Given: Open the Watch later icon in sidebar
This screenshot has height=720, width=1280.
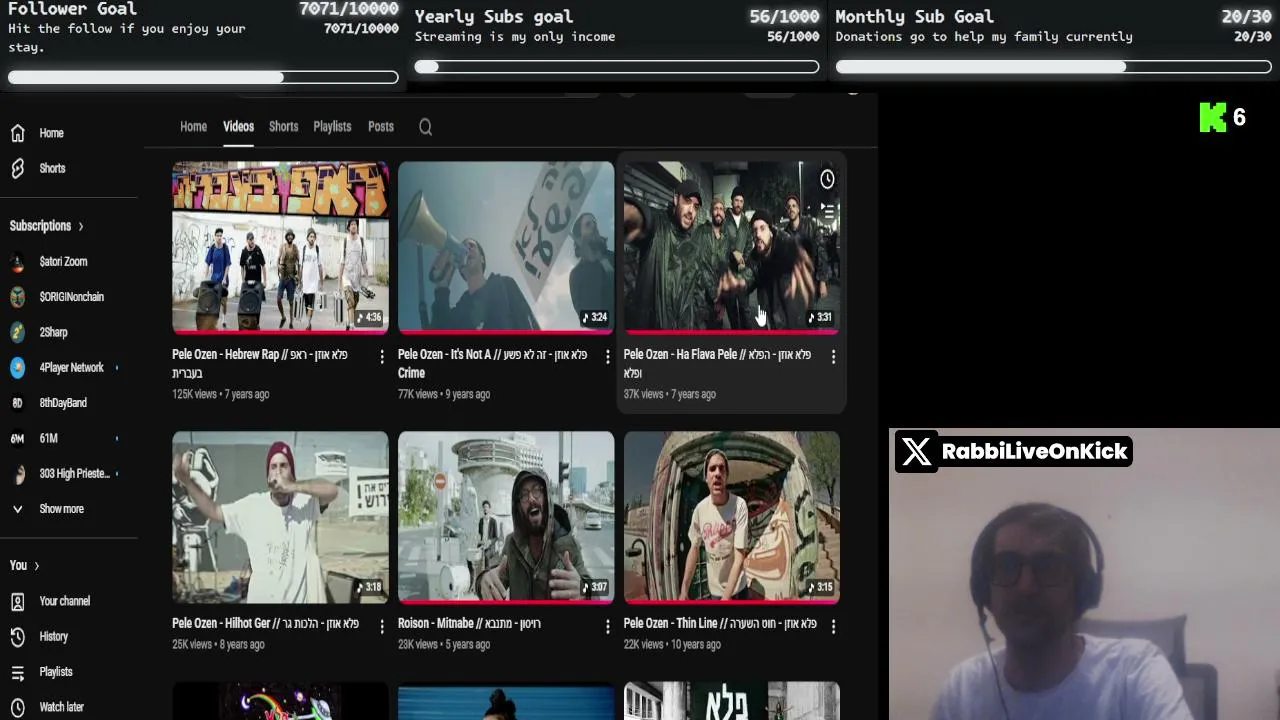Looking at the screenshot, I should tap(17, 707).
